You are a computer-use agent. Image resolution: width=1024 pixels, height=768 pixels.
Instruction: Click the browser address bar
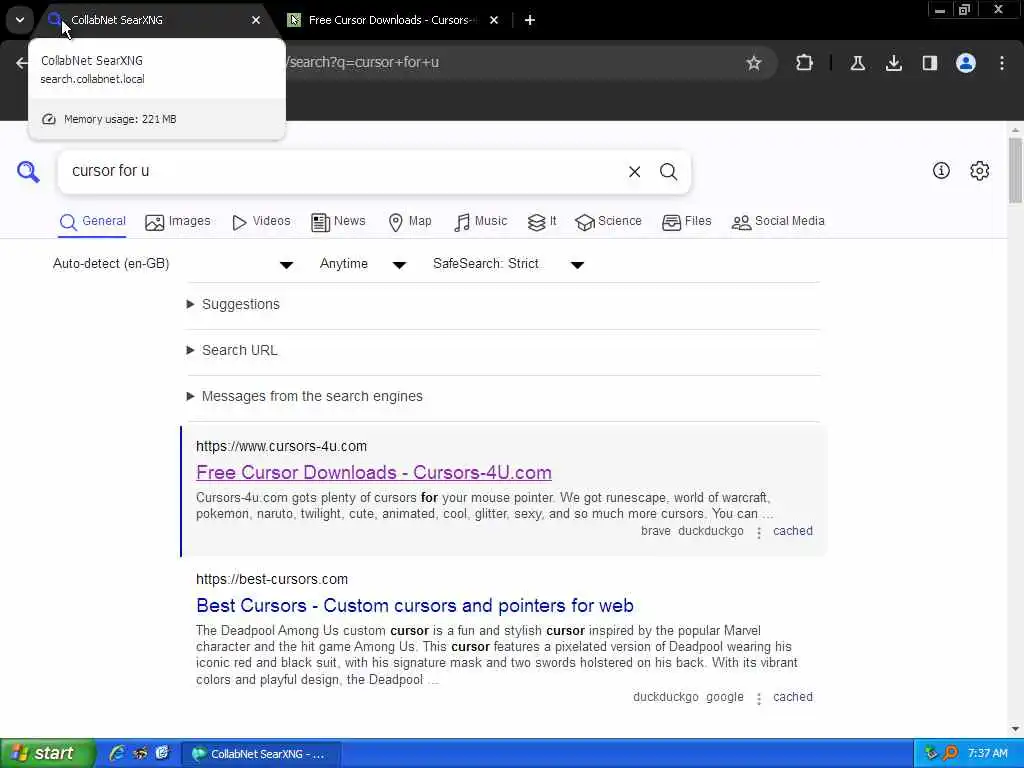click(509, 63)
